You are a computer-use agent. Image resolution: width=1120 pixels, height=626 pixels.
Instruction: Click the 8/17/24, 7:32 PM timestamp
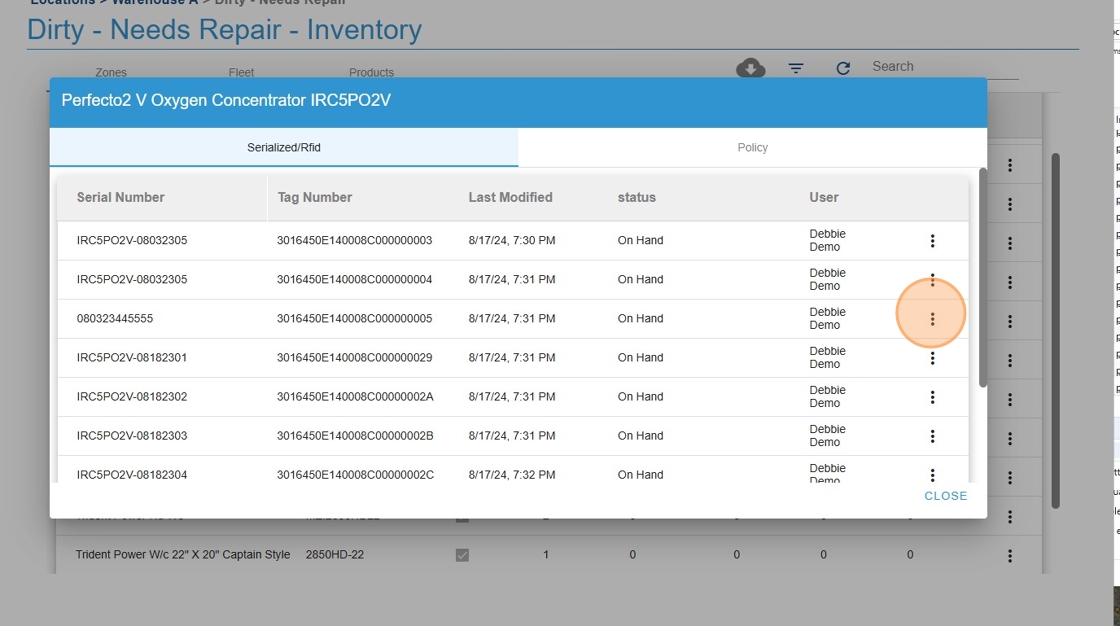[x=512, y=475]
